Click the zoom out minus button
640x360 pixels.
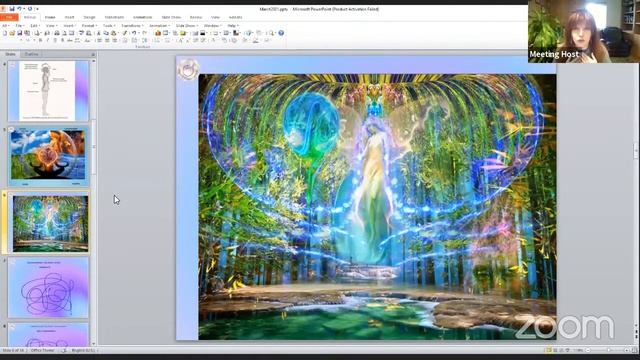[588, 350]
